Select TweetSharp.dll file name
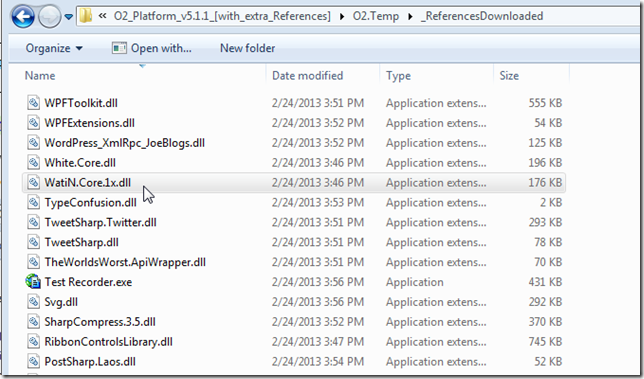This screenshot has height=379, width=644. [x=81, y=242]
